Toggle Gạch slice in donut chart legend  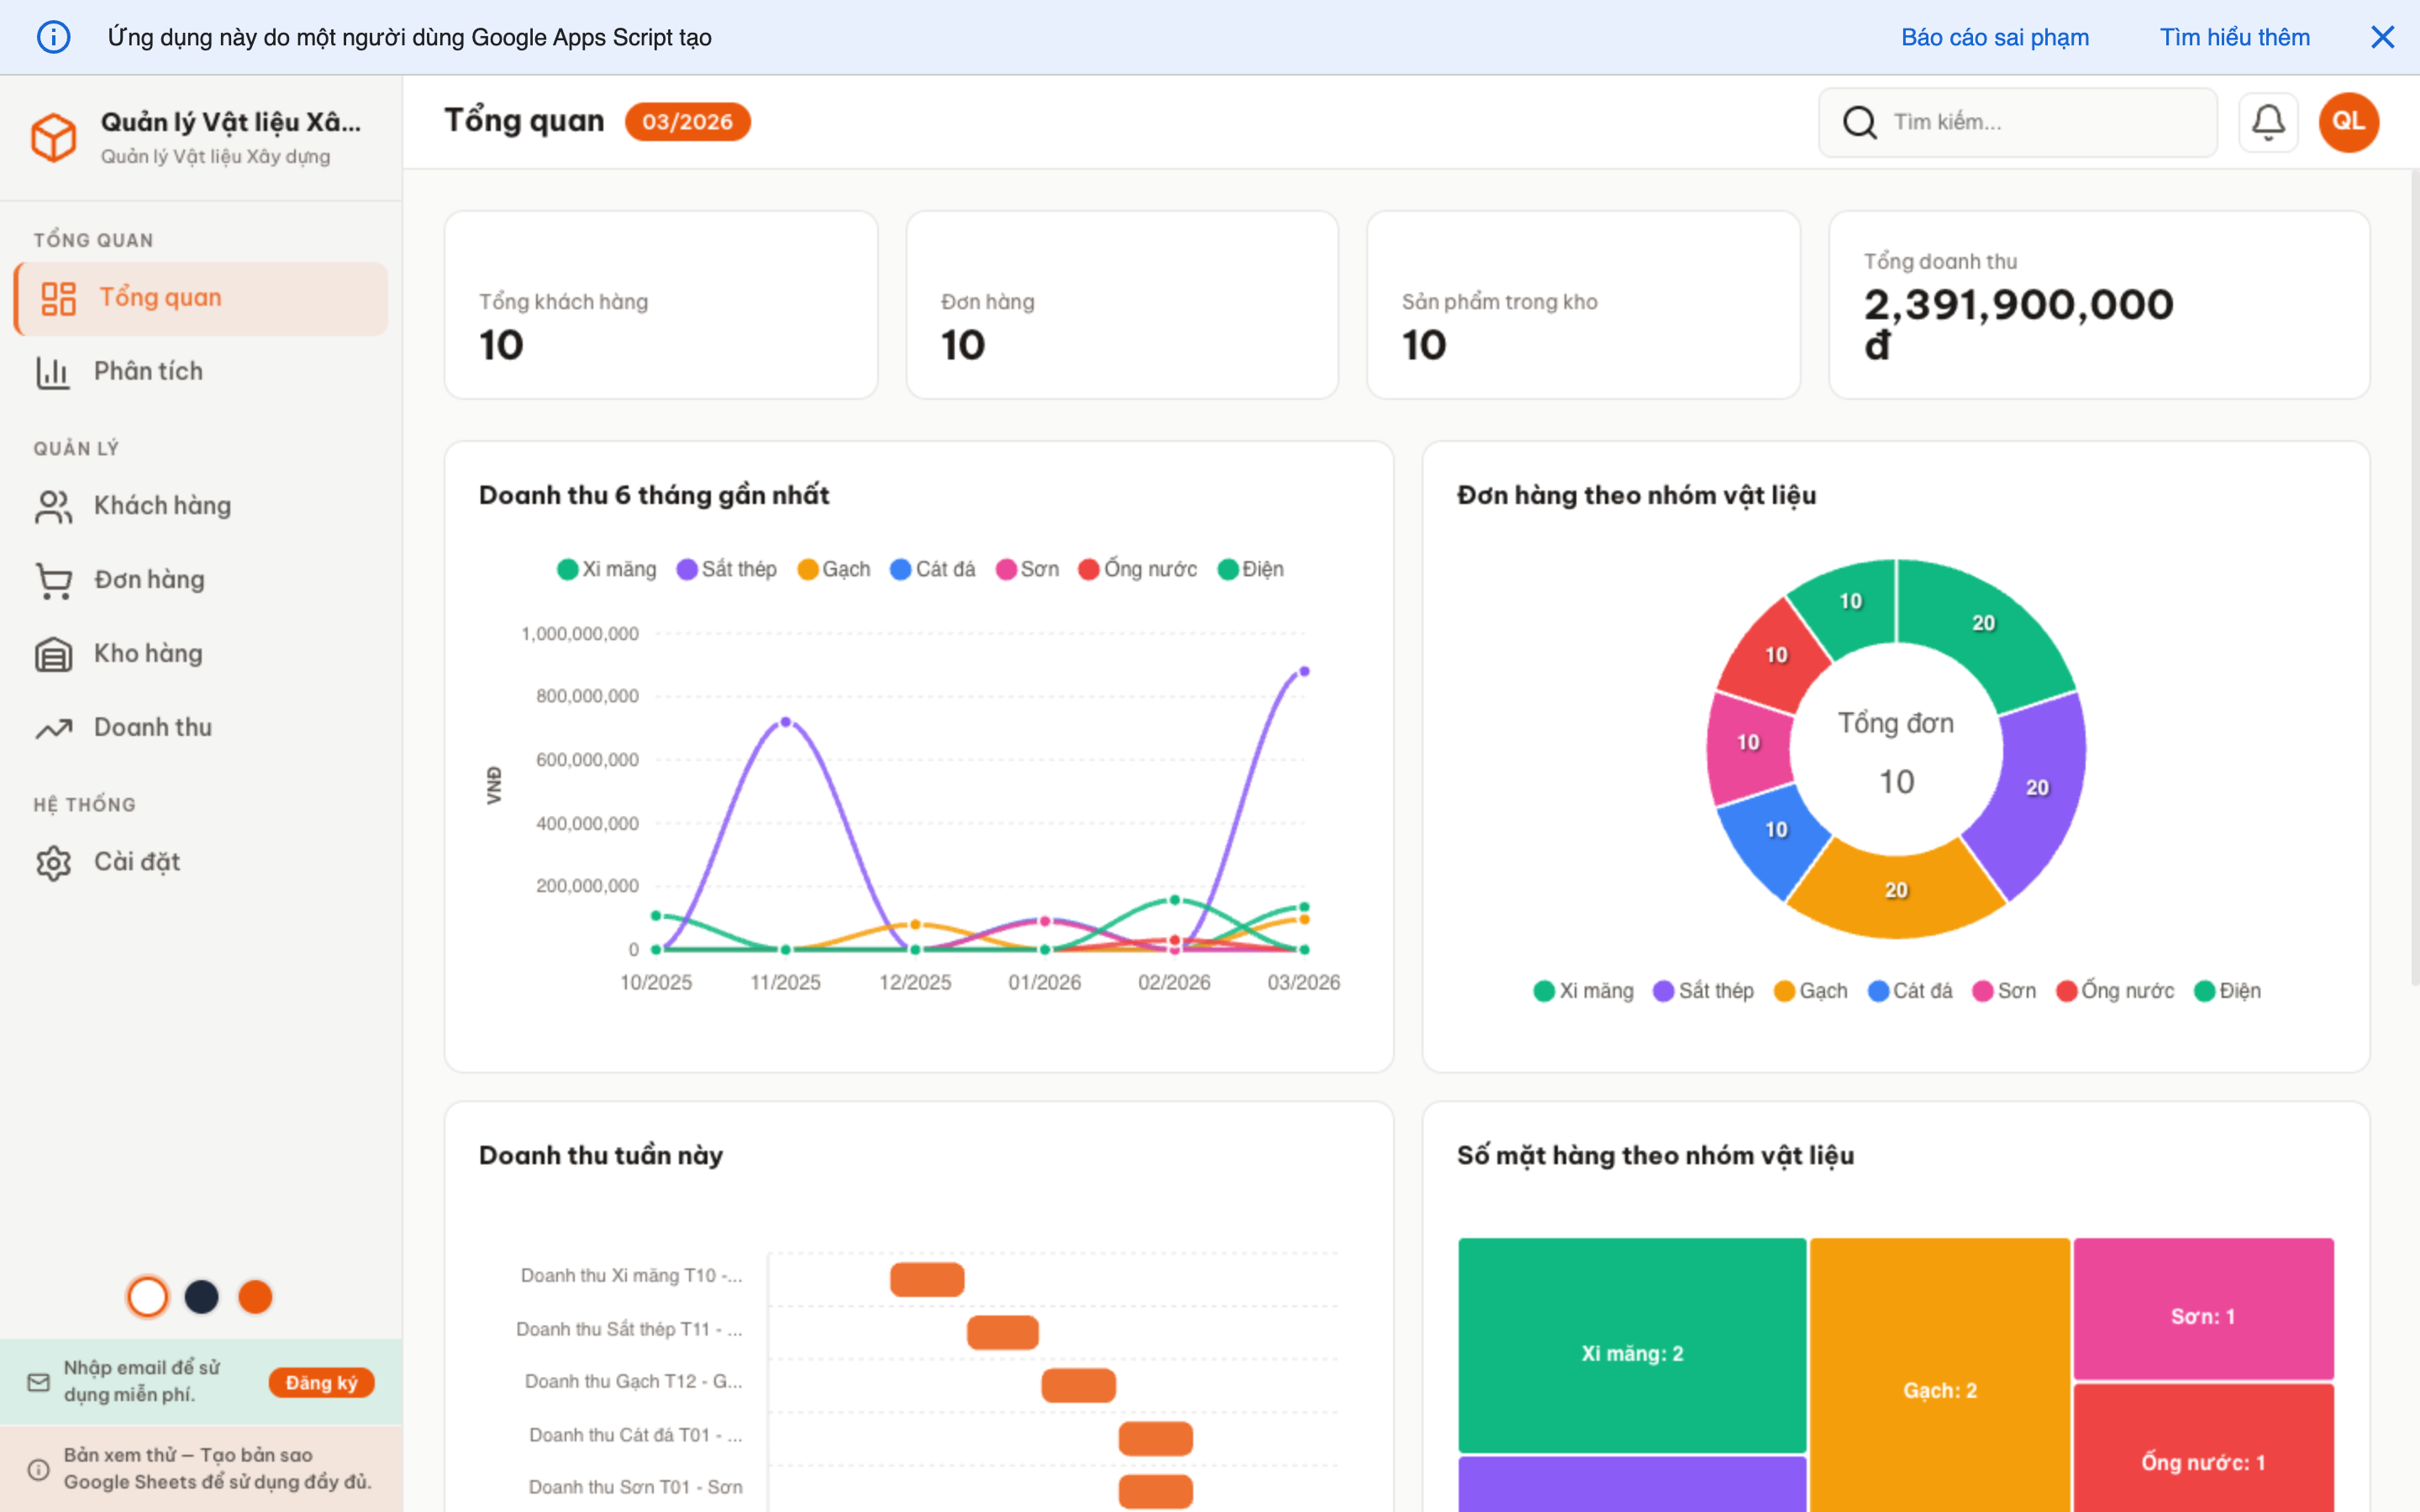pos(1810,991)
